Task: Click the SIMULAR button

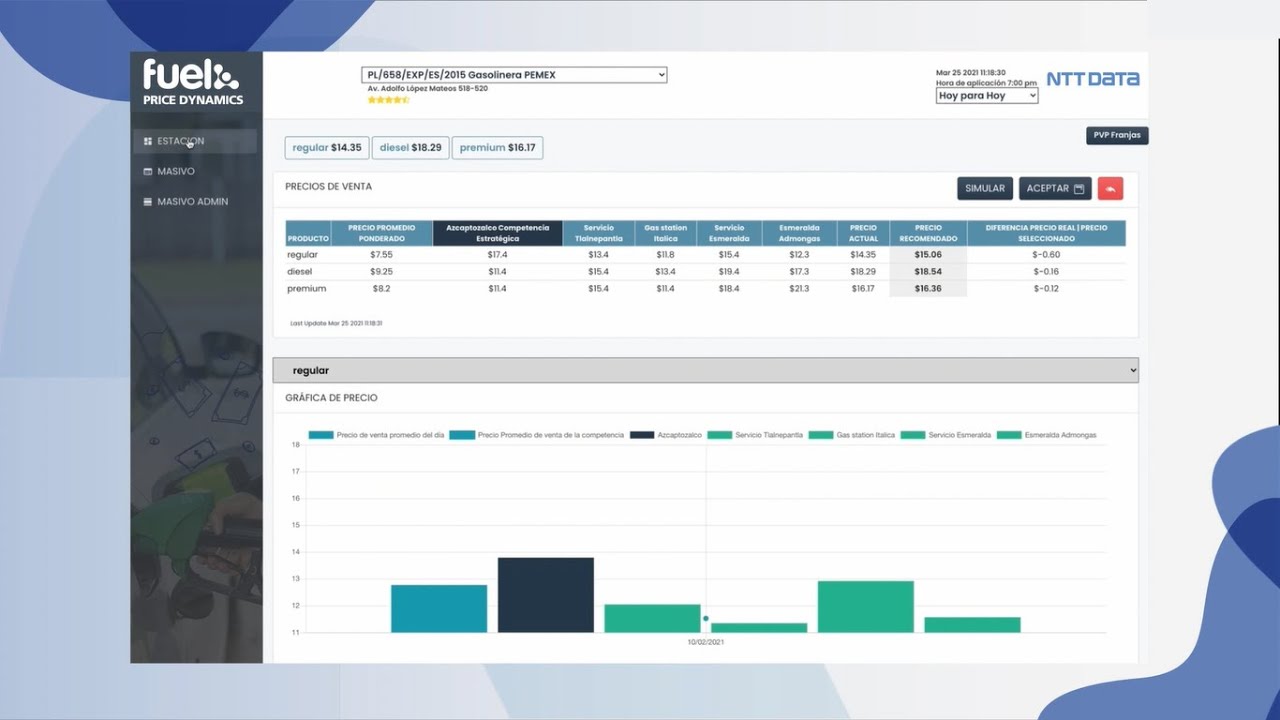Action: tap(985, 188)
